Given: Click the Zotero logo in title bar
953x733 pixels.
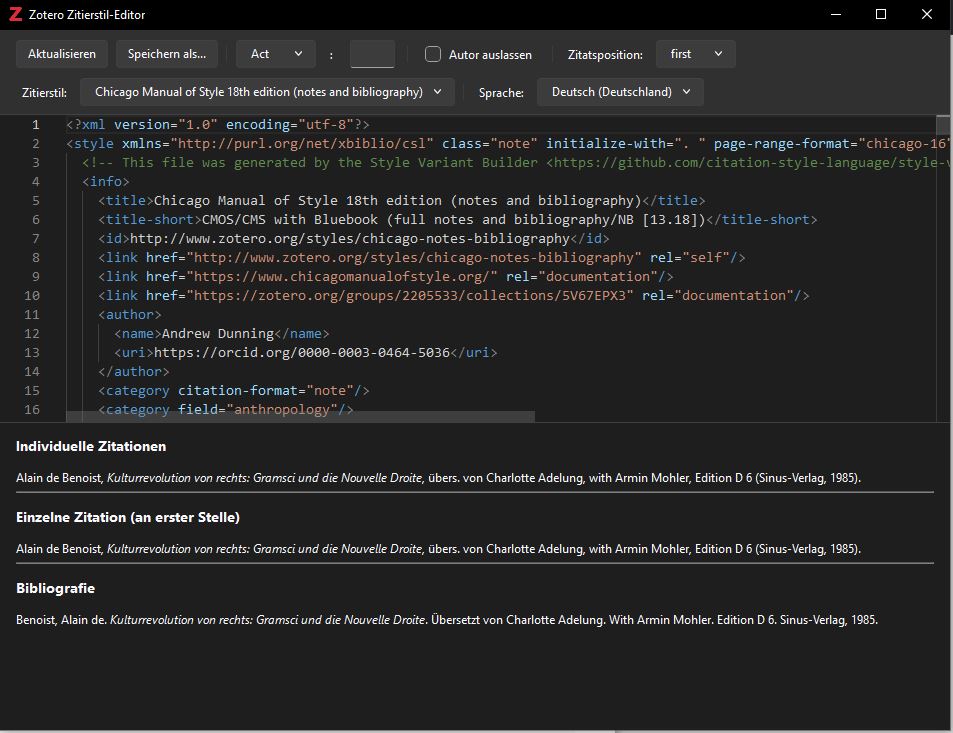Looking at the screenshot, I should pyautogui.click(x=14, y=14).
